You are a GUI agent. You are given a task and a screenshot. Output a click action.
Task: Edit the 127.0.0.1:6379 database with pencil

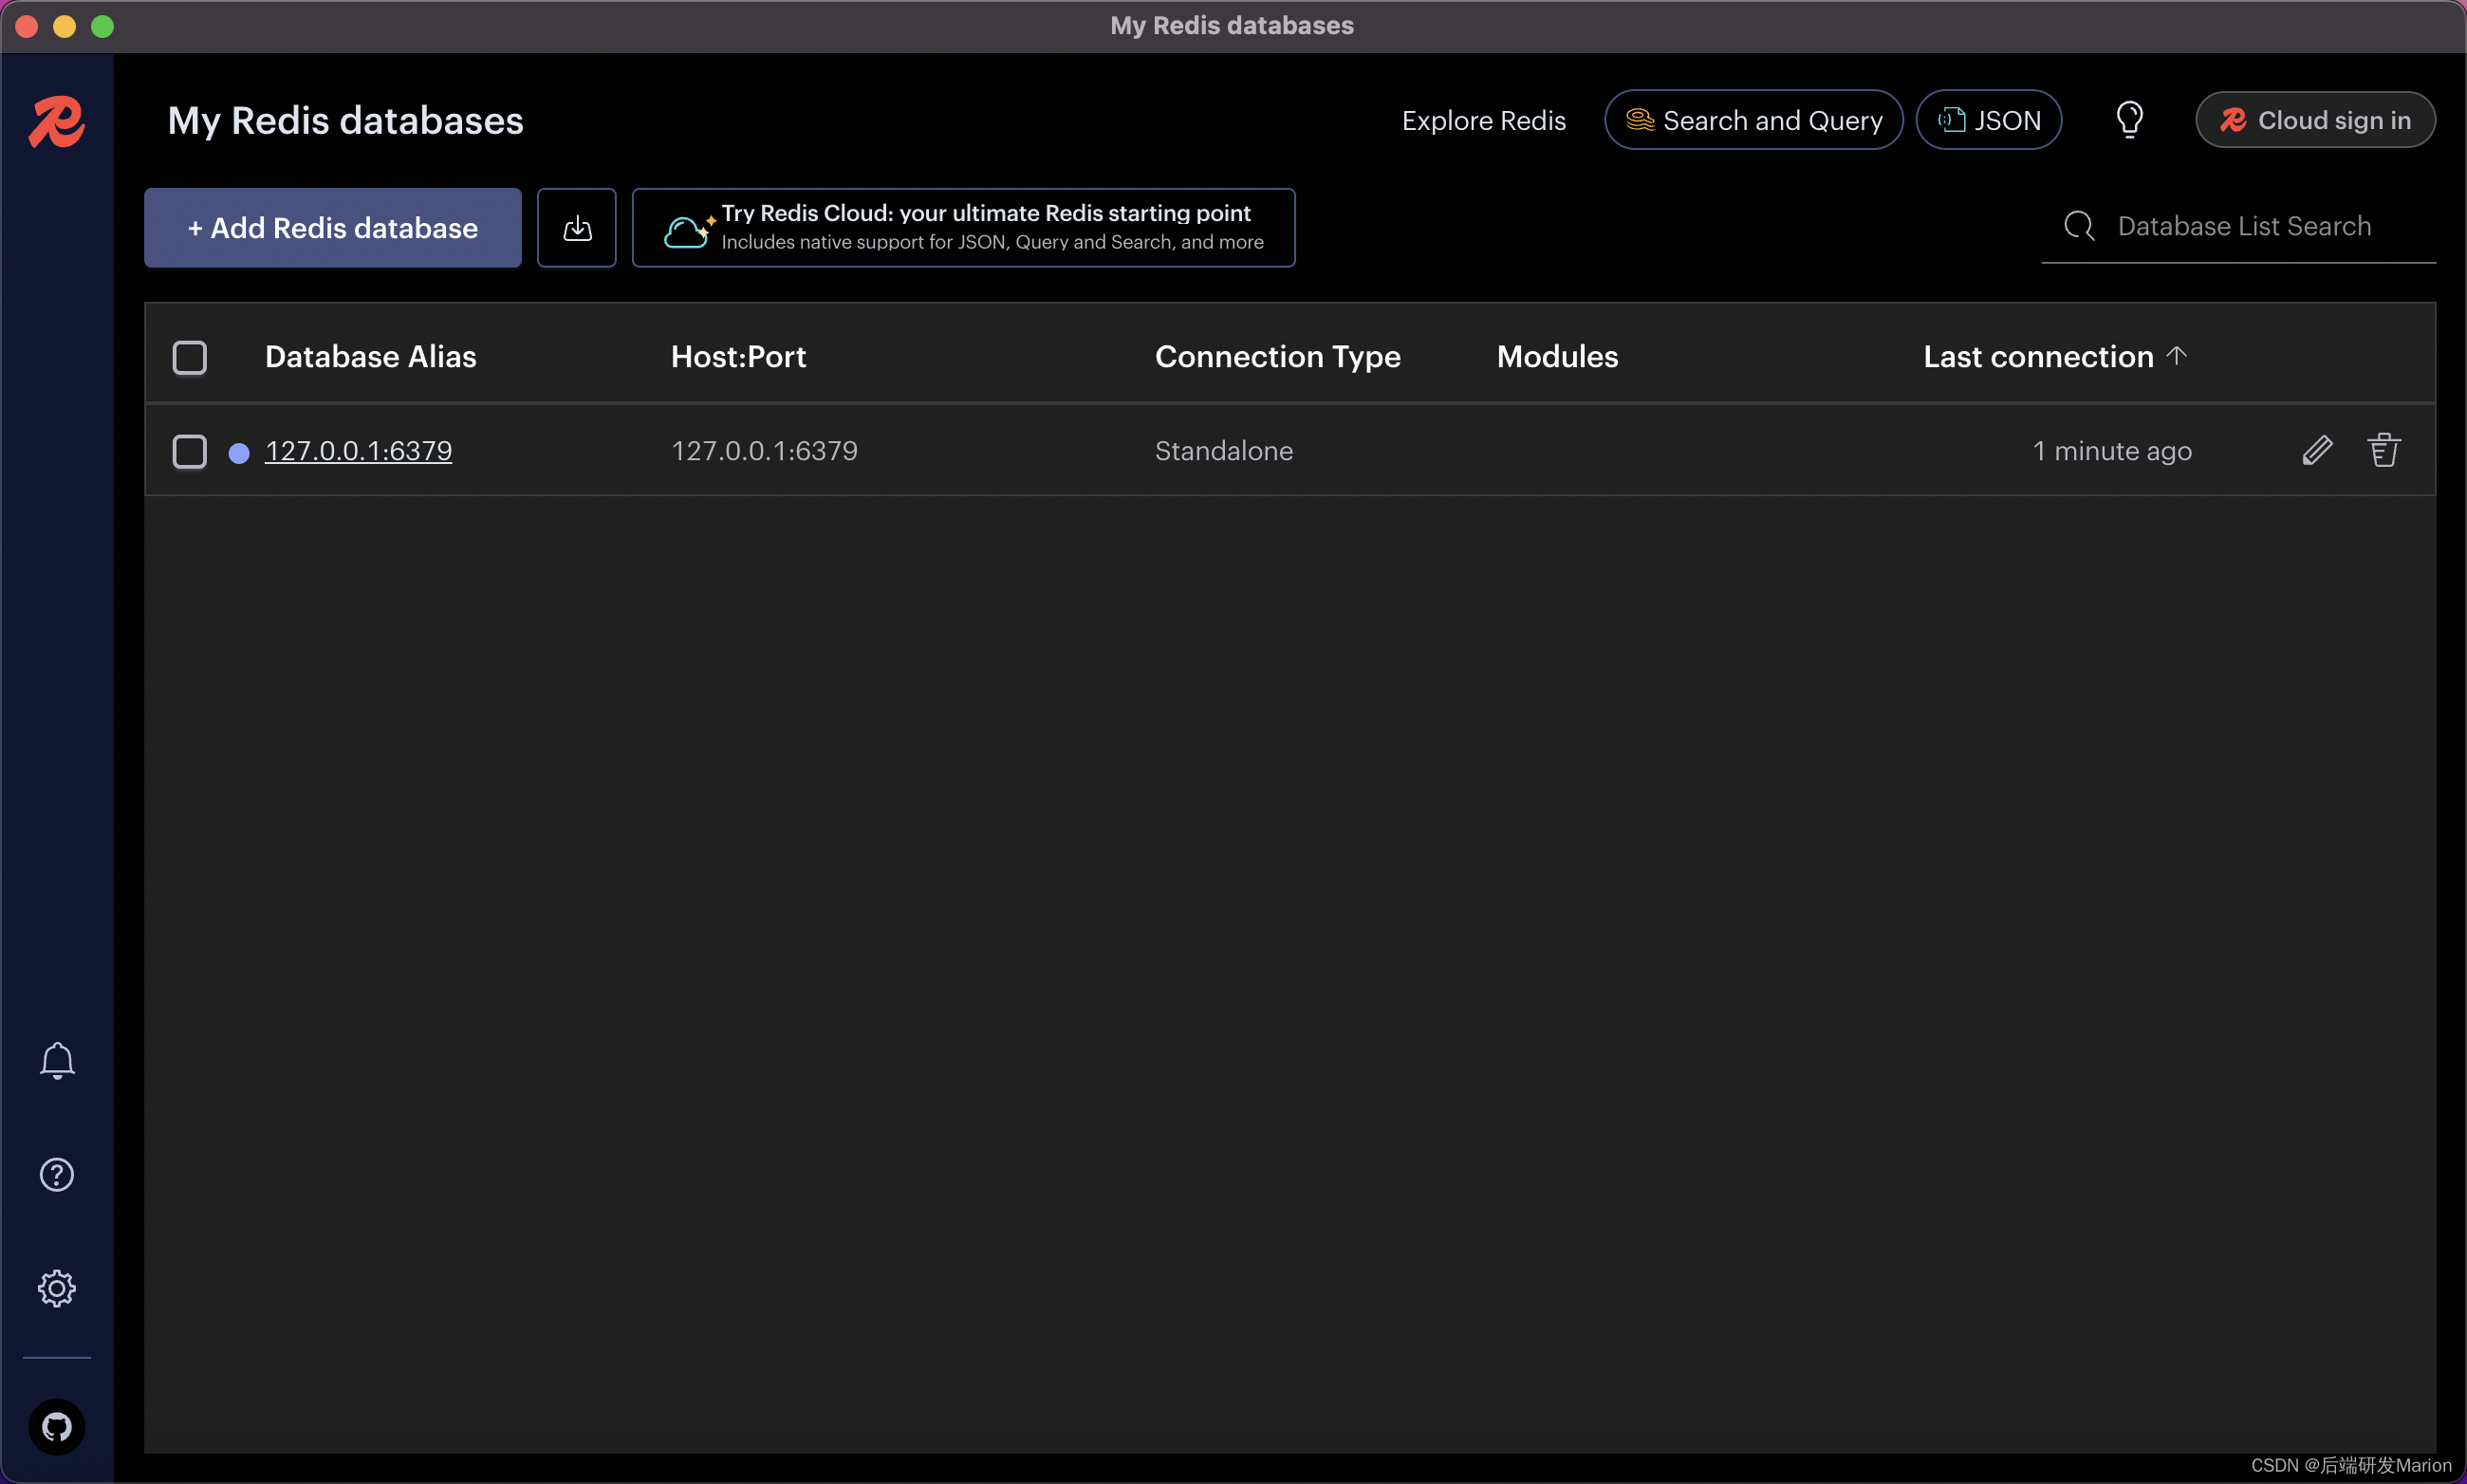[2316, 451]
